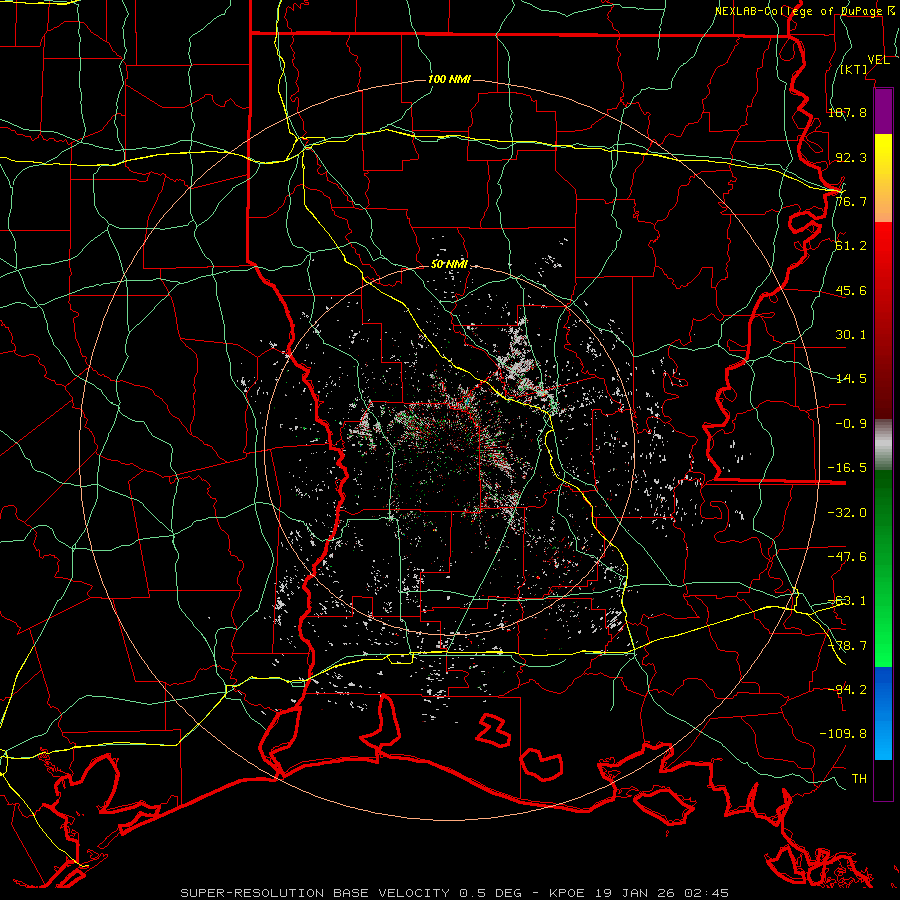Click the VEL legend title
Image resolution: width=900 pixels, height=900 pixels.
point(878,60)
